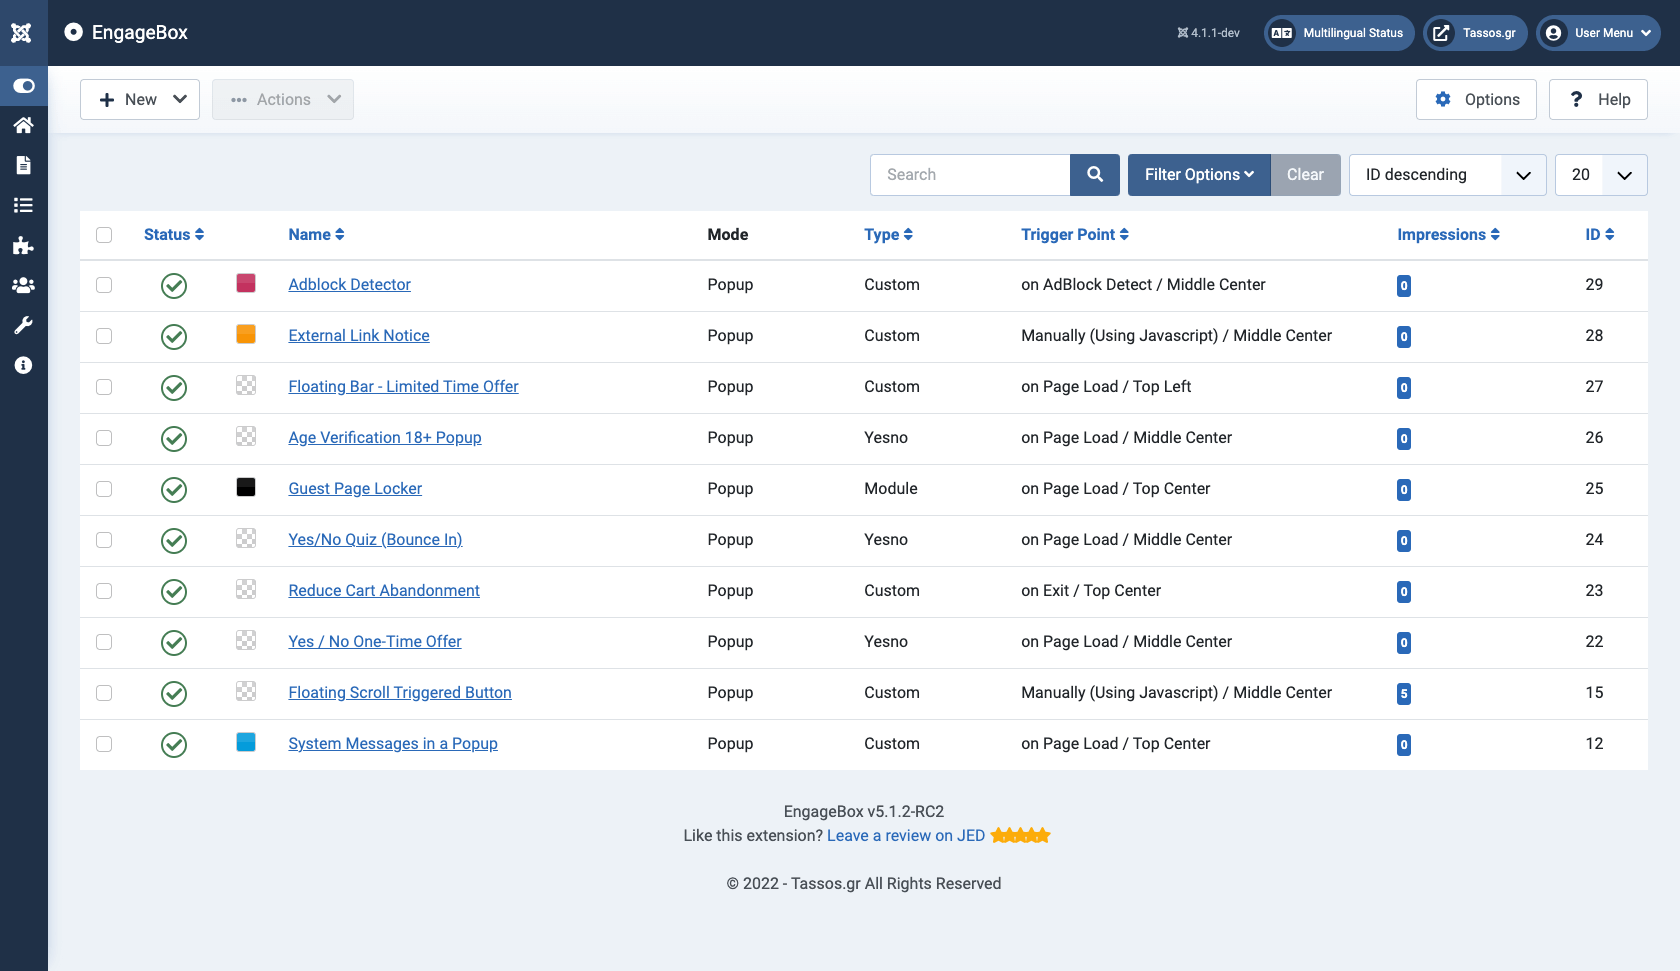Open the Components puzzle sidebar icon
The width and height of the screenshot is (1680, 971).
[24, 245]
